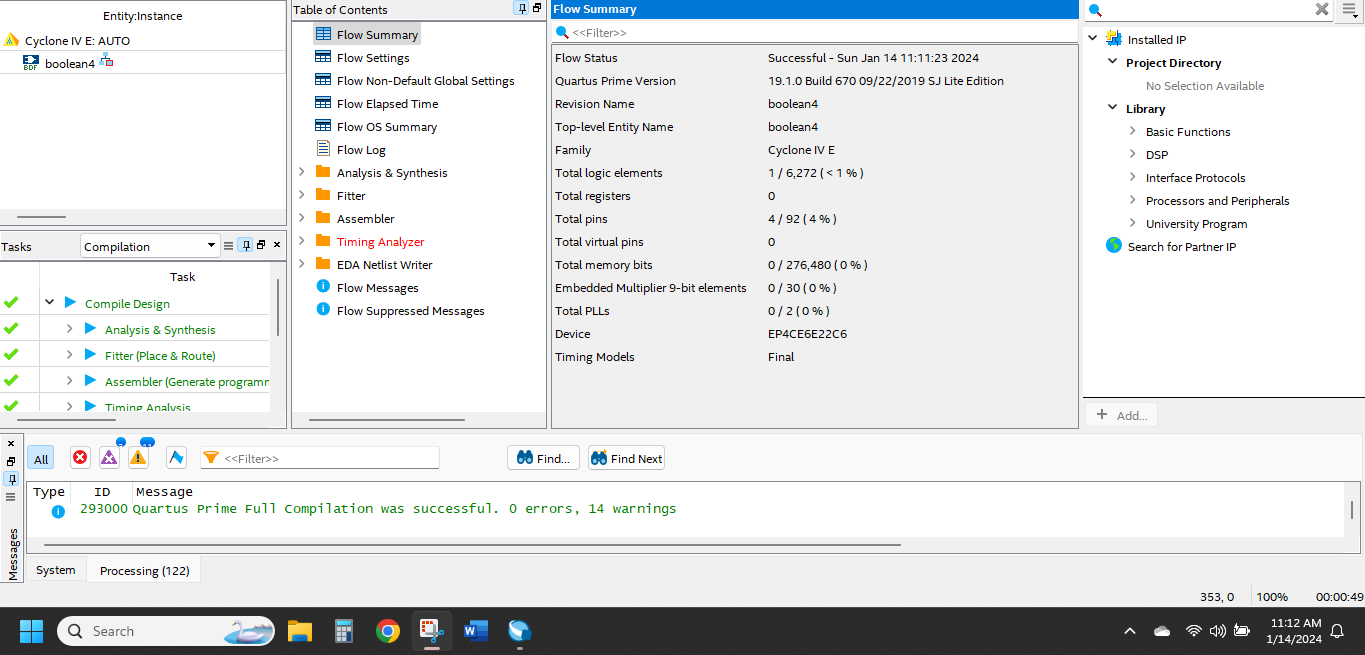
Task: Collapse the Compile Design task tree
Action: pos(49,302)
